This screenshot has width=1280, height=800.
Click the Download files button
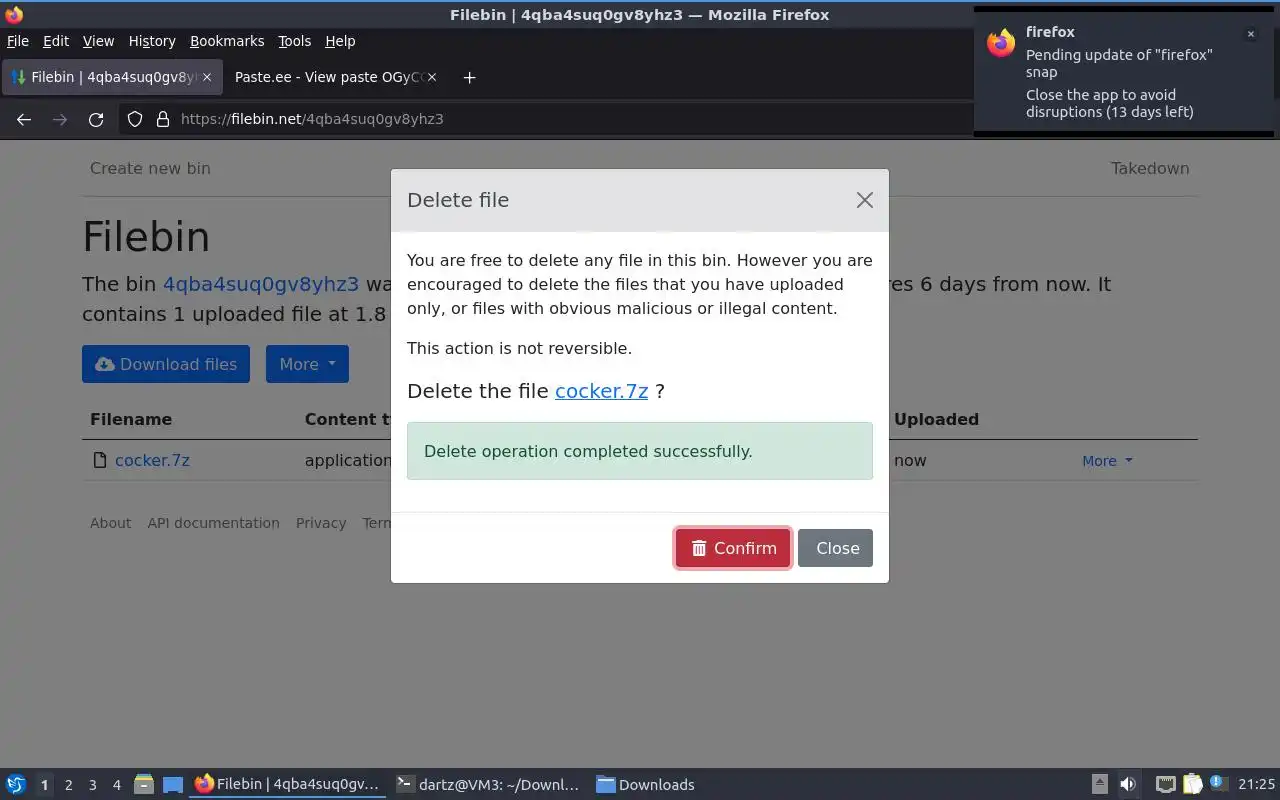point(166,364)
